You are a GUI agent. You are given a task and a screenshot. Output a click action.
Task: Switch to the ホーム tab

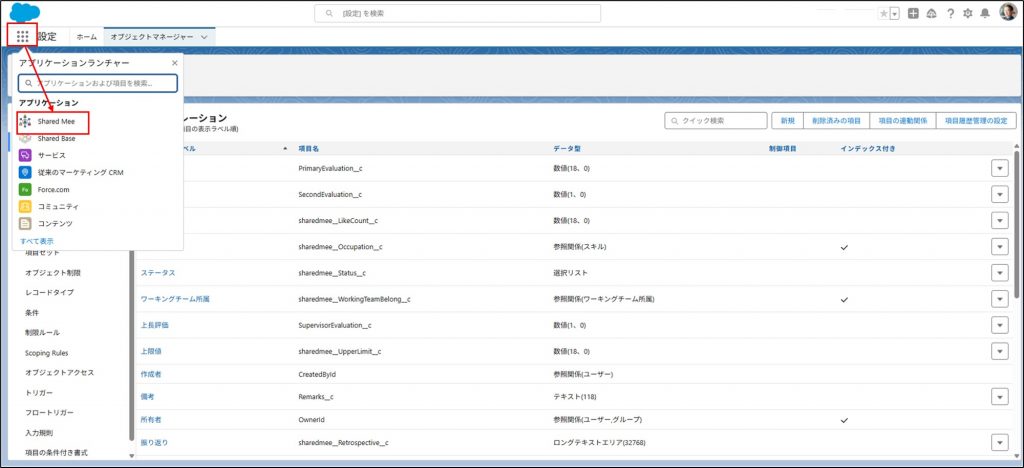coord(87,36)
